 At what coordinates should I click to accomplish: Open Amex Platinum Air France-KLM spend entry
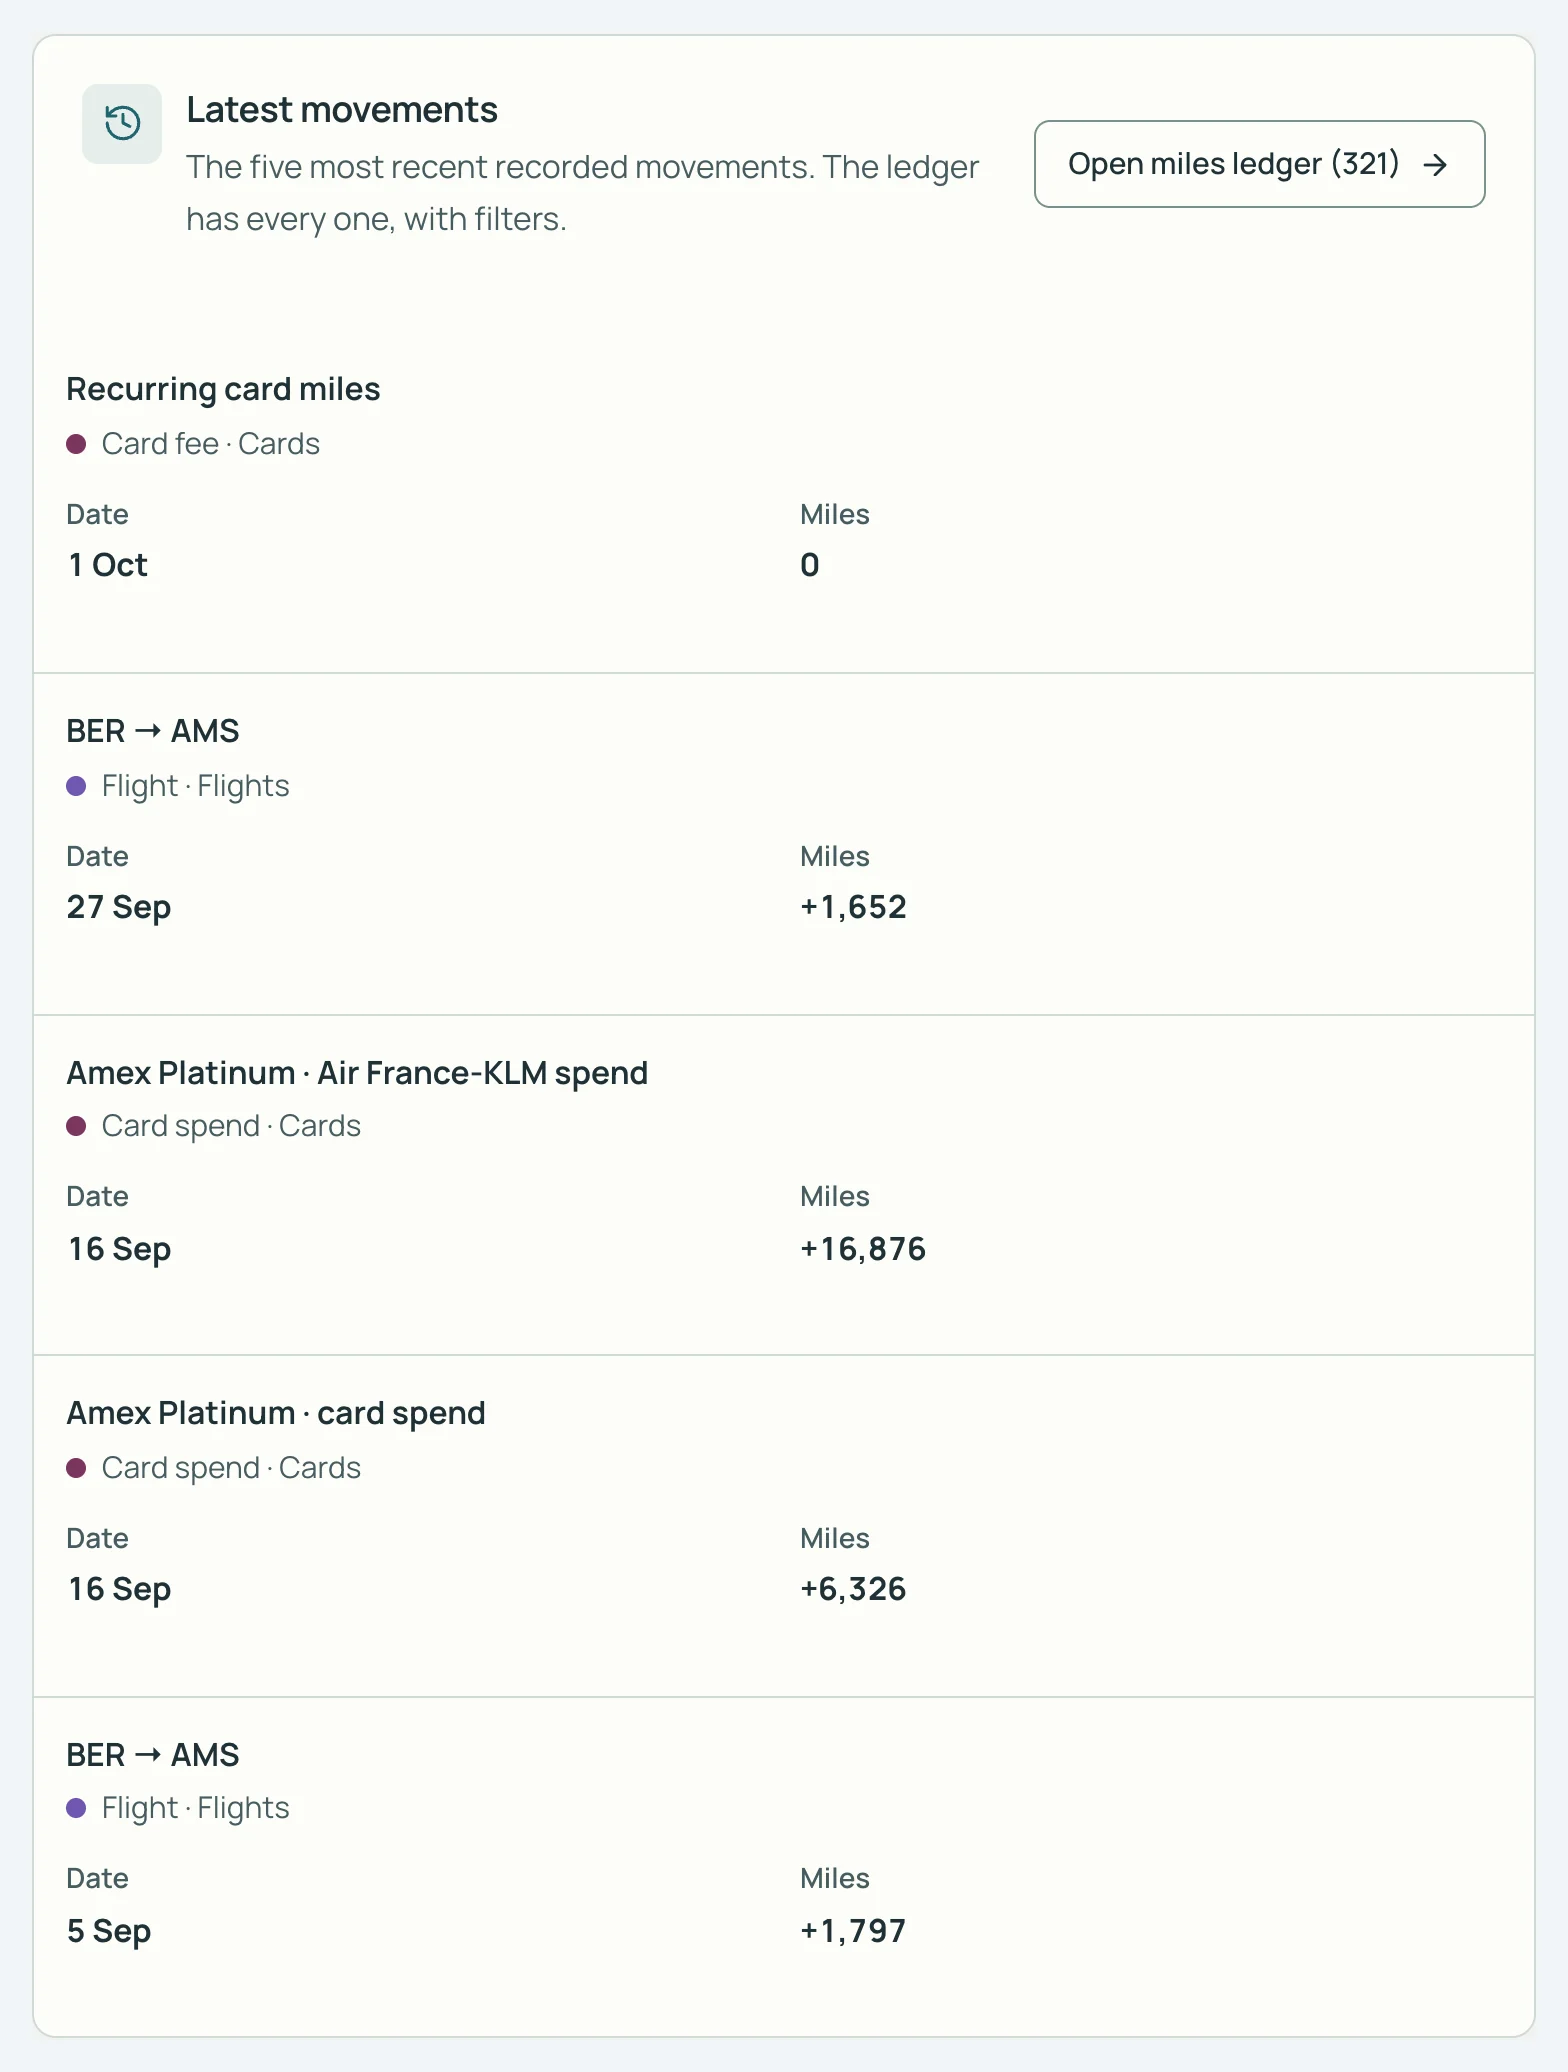(x=784, y=1185)
